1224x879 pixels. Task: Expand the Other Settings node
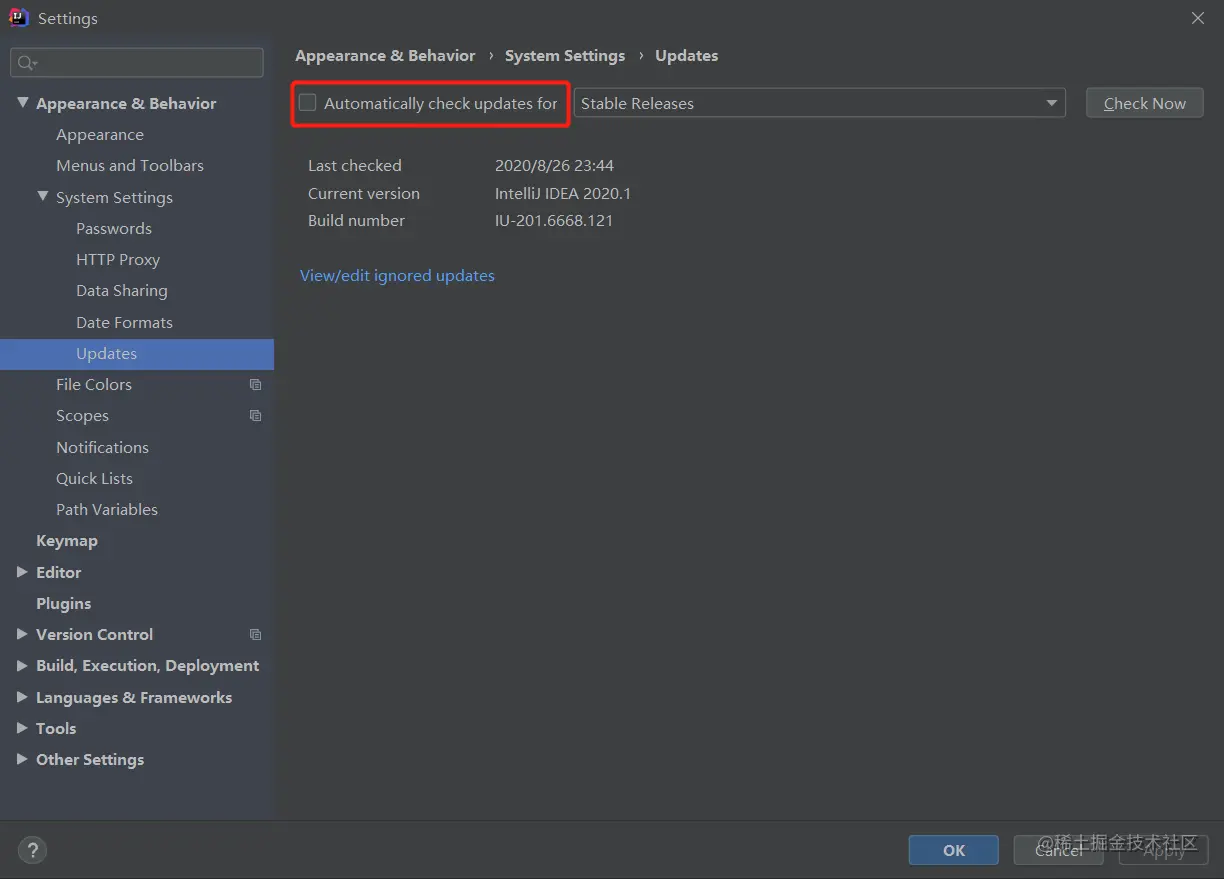(22, 760)
